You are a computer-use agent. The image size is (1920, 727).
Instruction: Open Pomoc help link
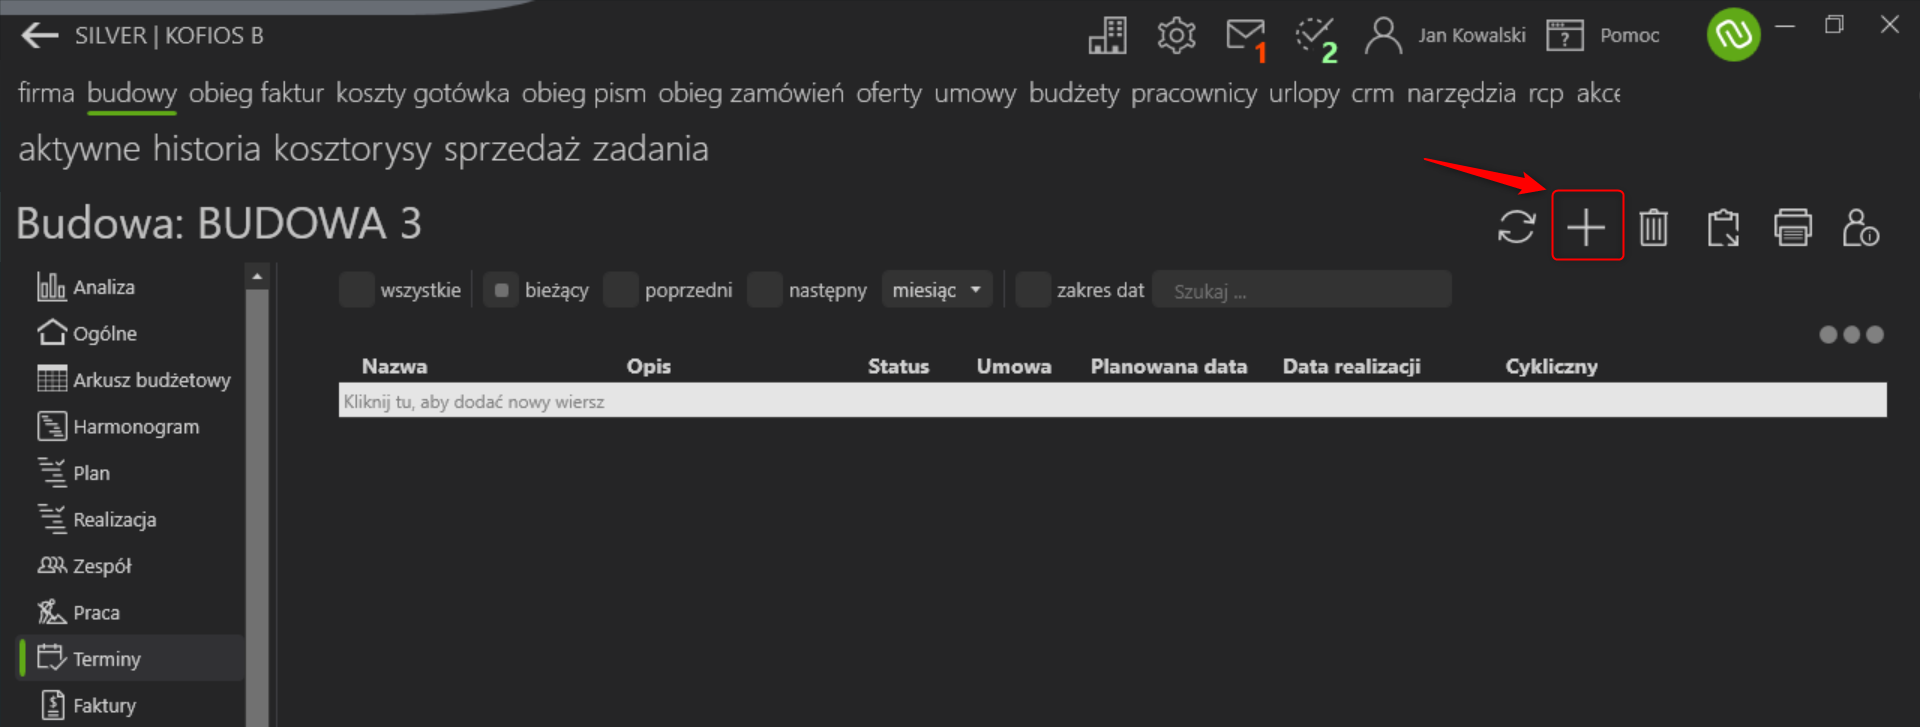(x=1629, y=35)
